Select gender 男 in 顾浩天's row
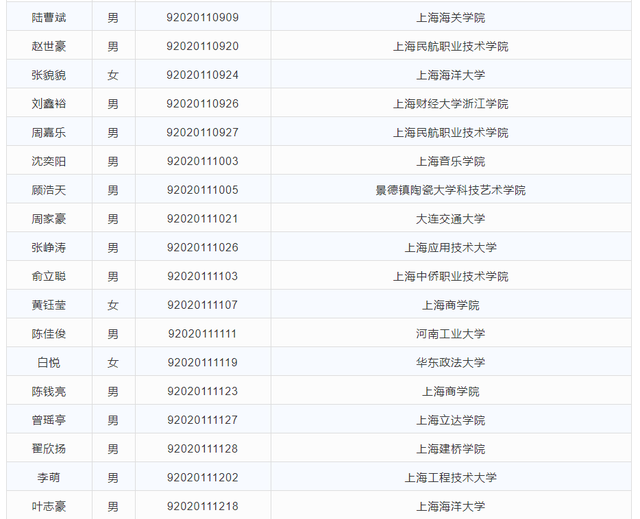Screen dimensions: 640x519 pyautogui.click(x=113, y=190)
